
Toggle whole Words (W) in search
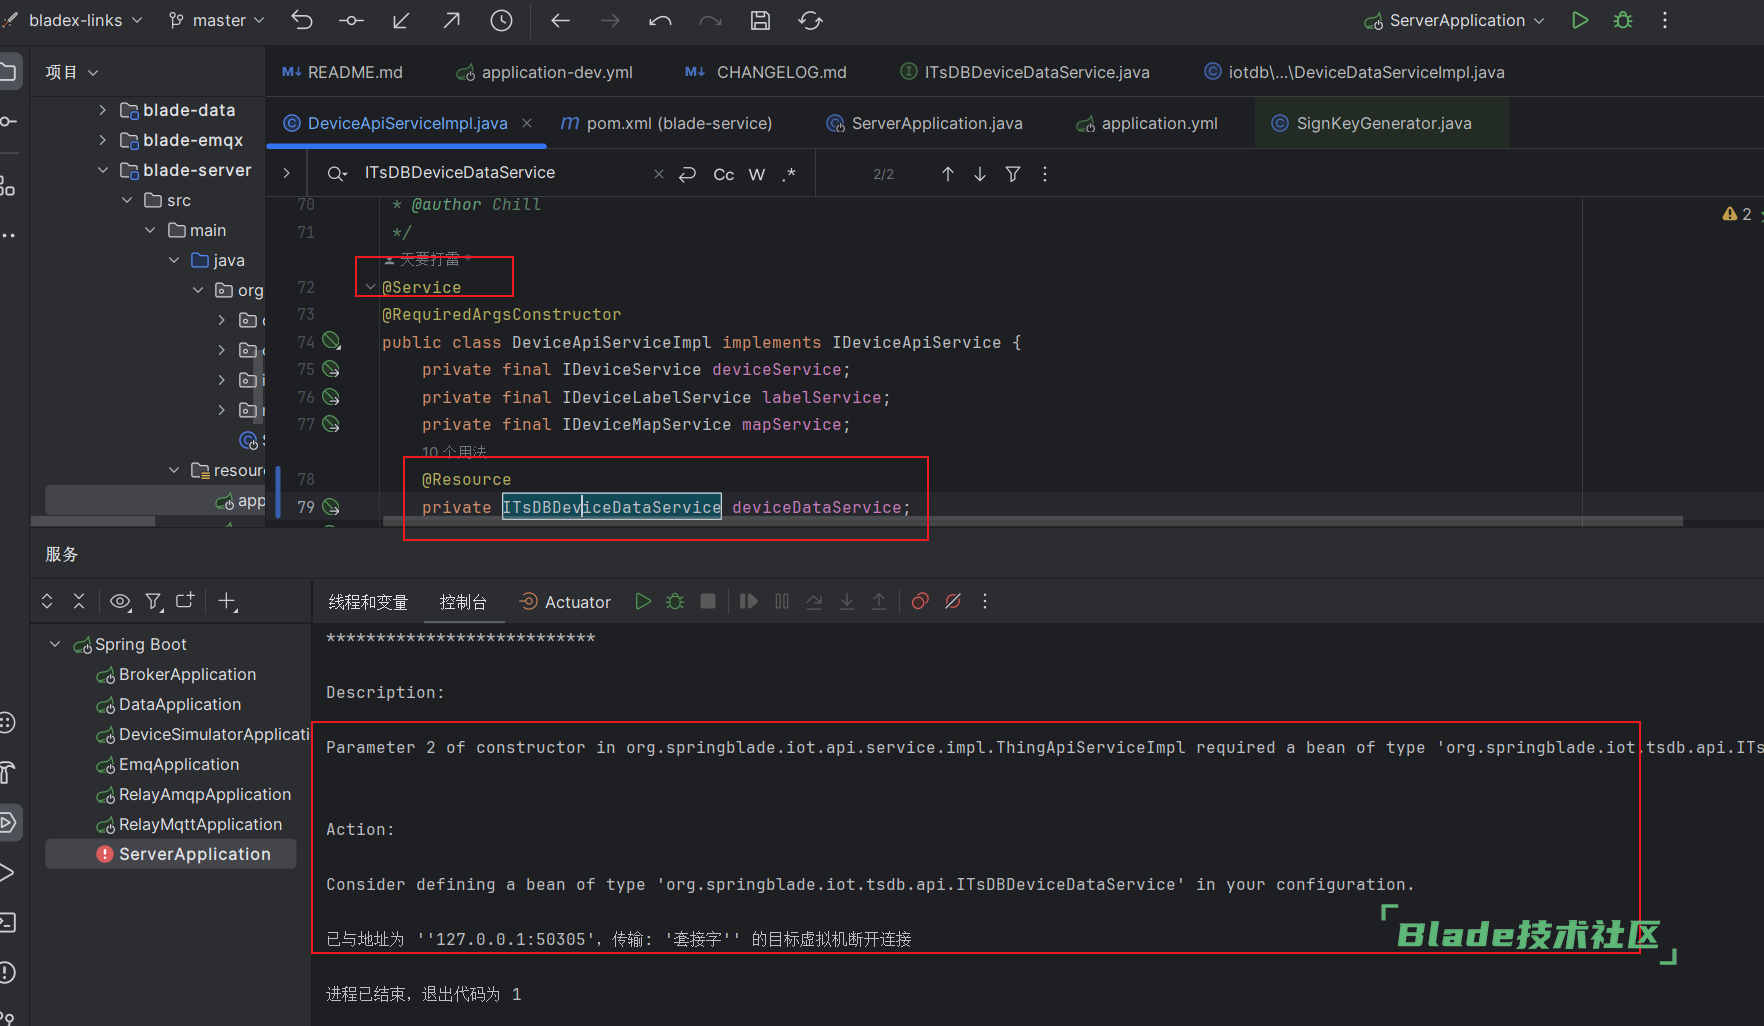click(757, 174)
